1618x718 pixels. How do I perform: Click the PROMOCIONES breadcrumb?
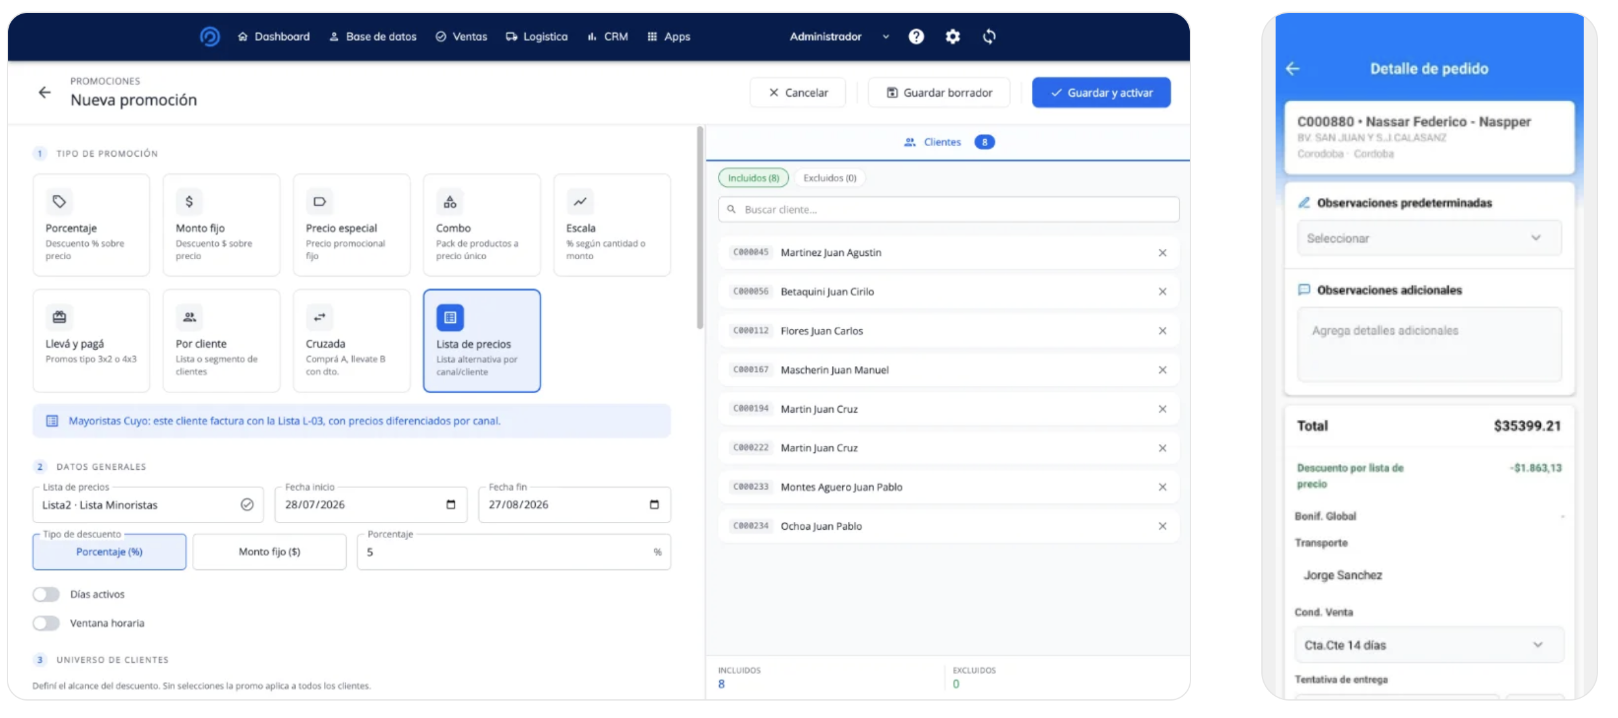coord(105,81)
